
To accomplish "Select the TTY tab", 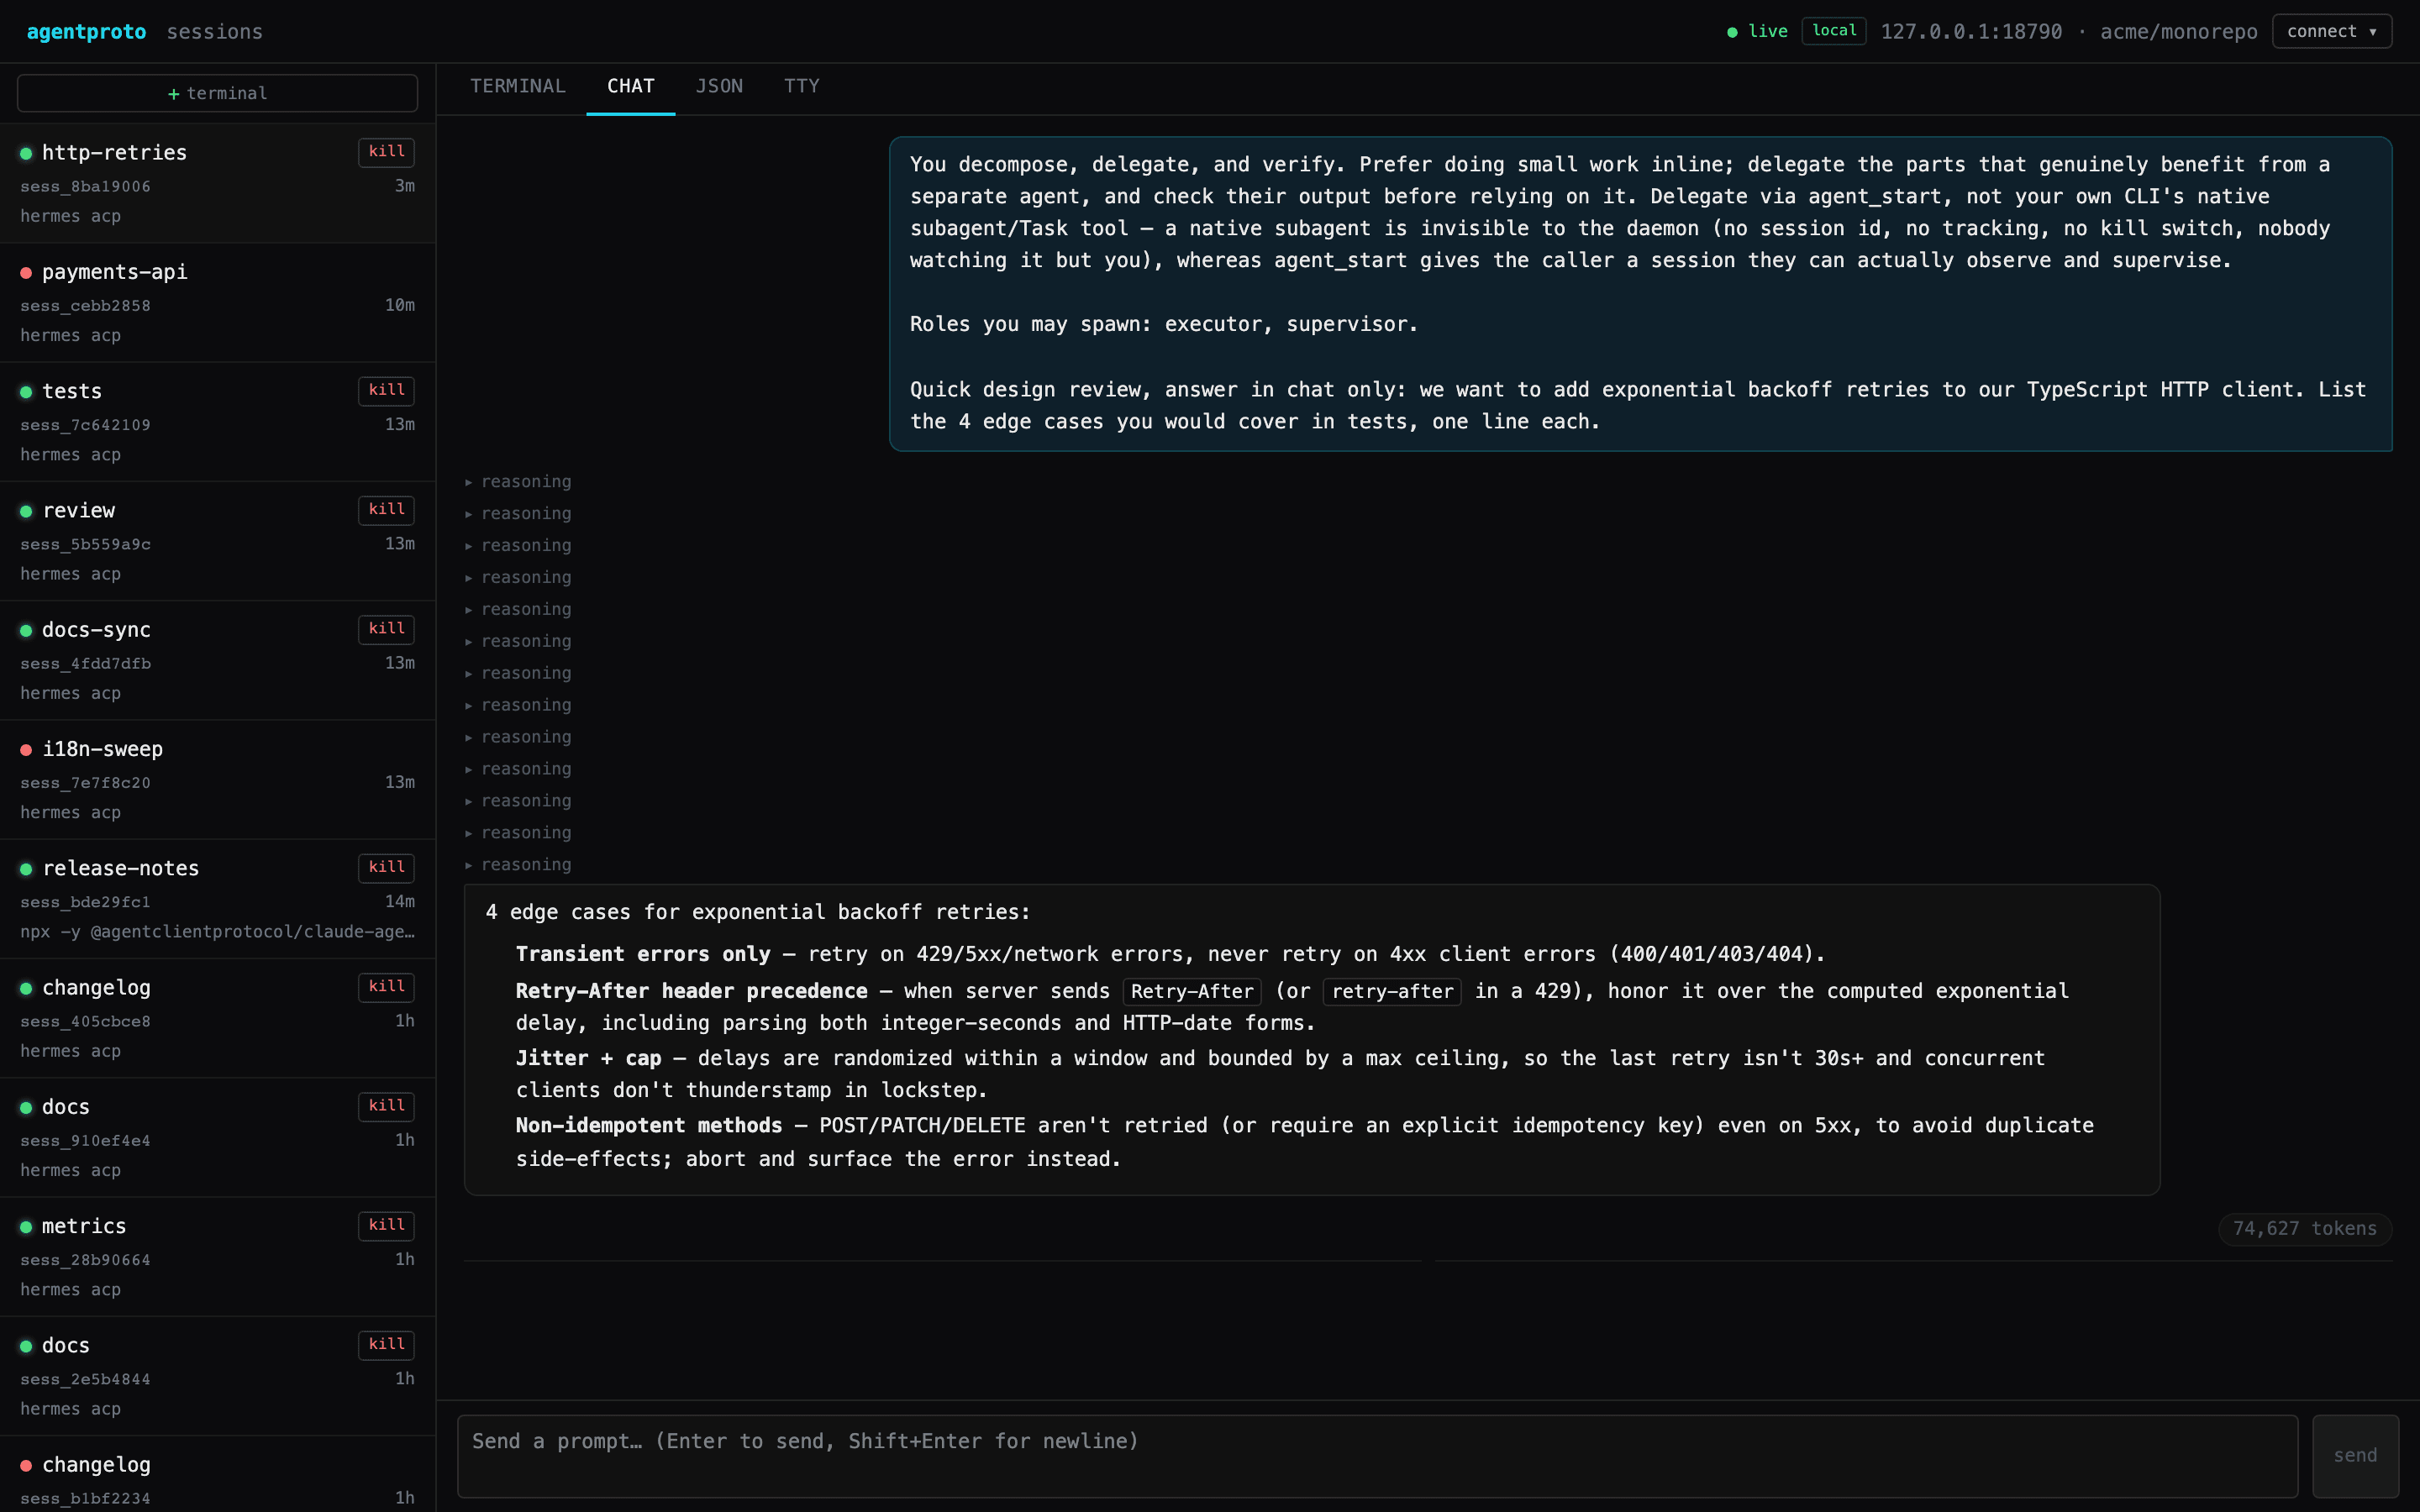I will 801,86.
